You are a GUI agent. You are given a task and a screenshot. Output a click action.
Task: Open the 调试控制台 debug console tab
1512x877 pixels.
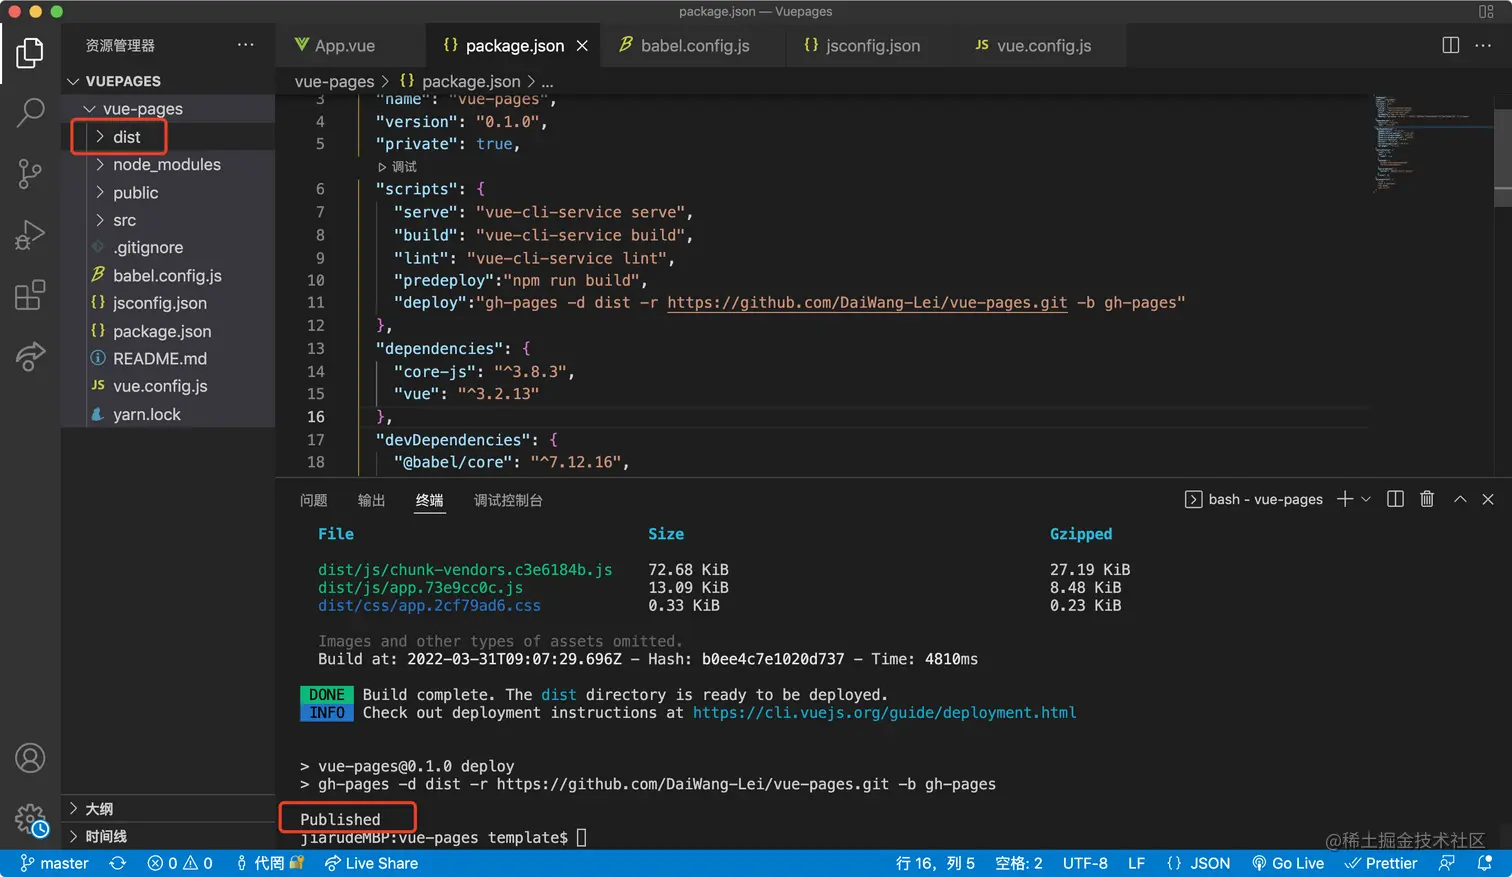click(508, 500)
